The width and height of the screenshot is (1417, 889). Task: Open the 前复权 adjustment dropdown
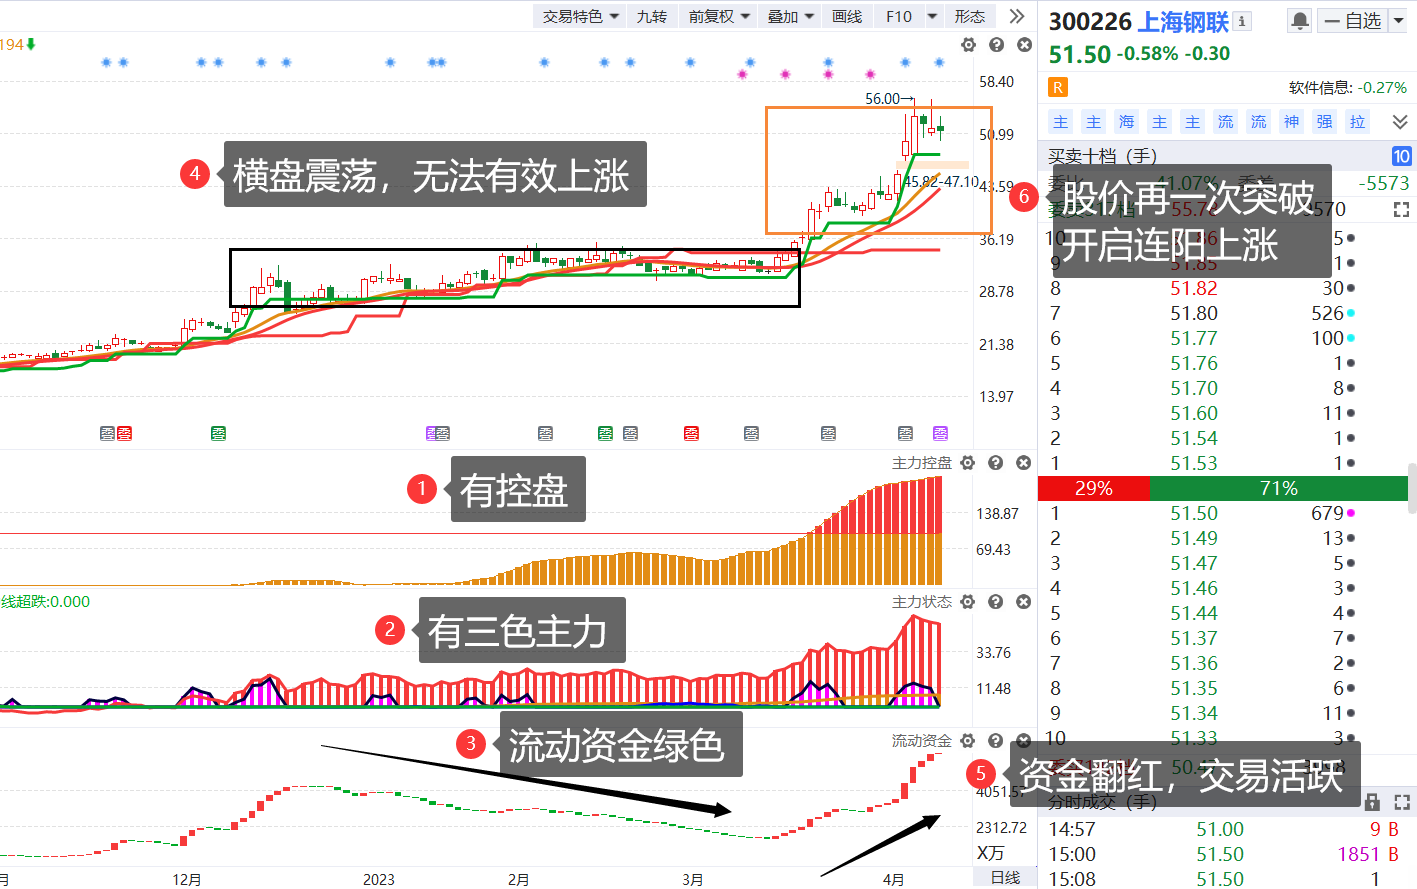[x=719, y=16]
